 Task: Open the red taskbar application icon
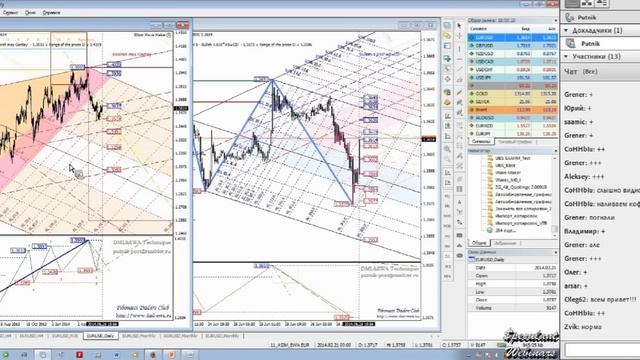(x=79, y=355)
